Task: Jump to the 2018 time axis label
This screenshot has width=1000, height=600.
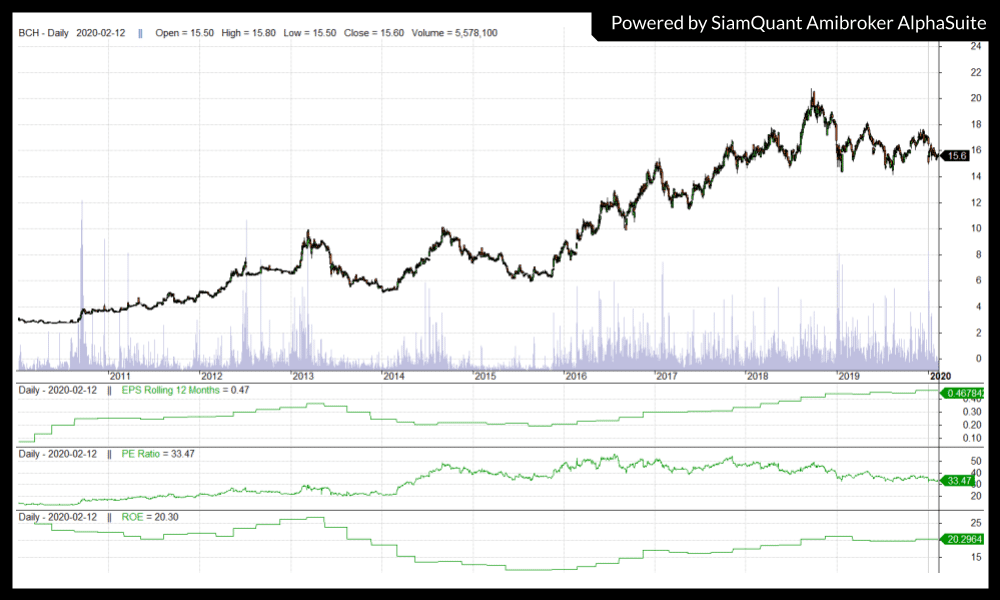Action: coord(757,376)
